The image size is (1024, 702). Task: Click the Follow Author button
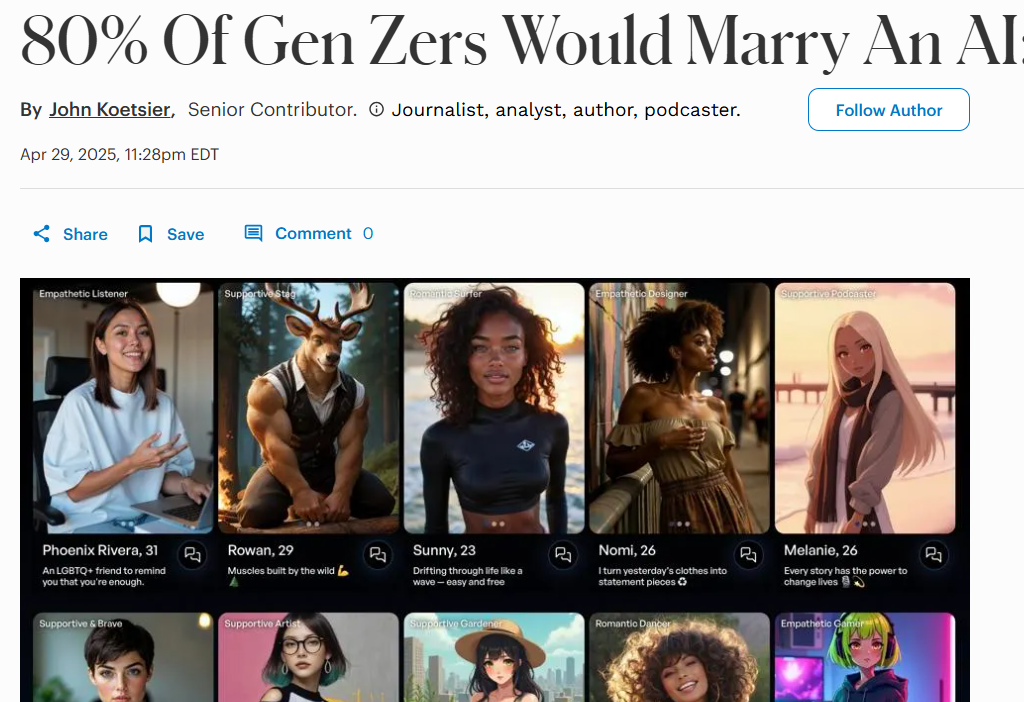point(889,110)
